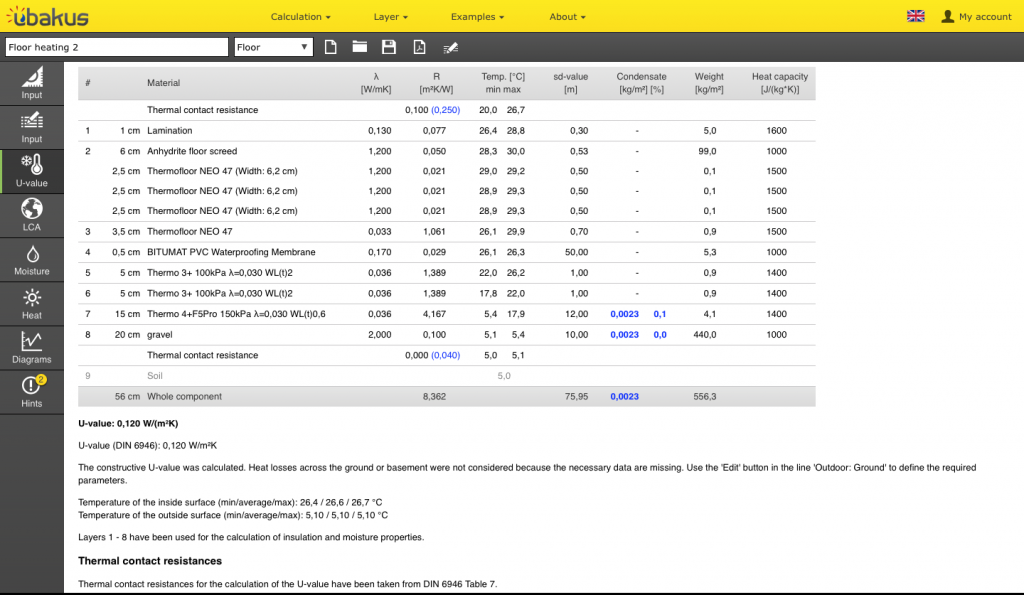
Task: Open the list-and-pencil Input panel in sidebar
Action: [32, 127]
